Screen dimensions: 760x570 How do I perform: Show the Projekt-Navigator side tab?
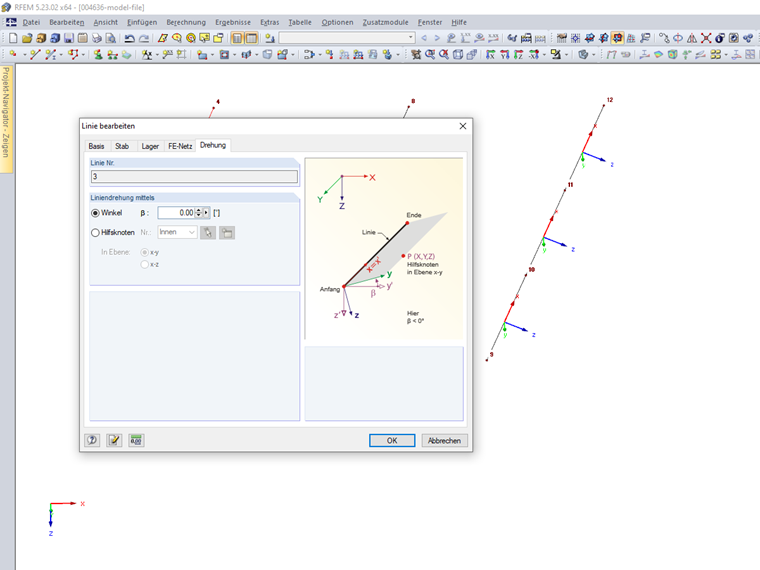(x=6, y=119)
